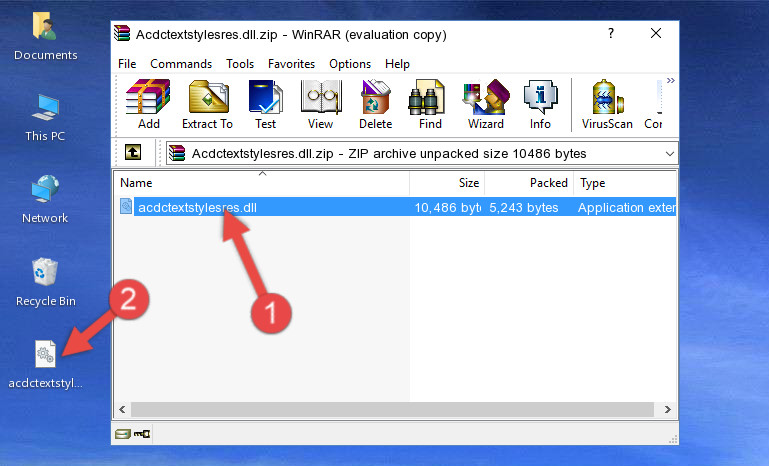Select the This PC desktop icon
Viewport: 769px width, 466px height.
[45, 118]
